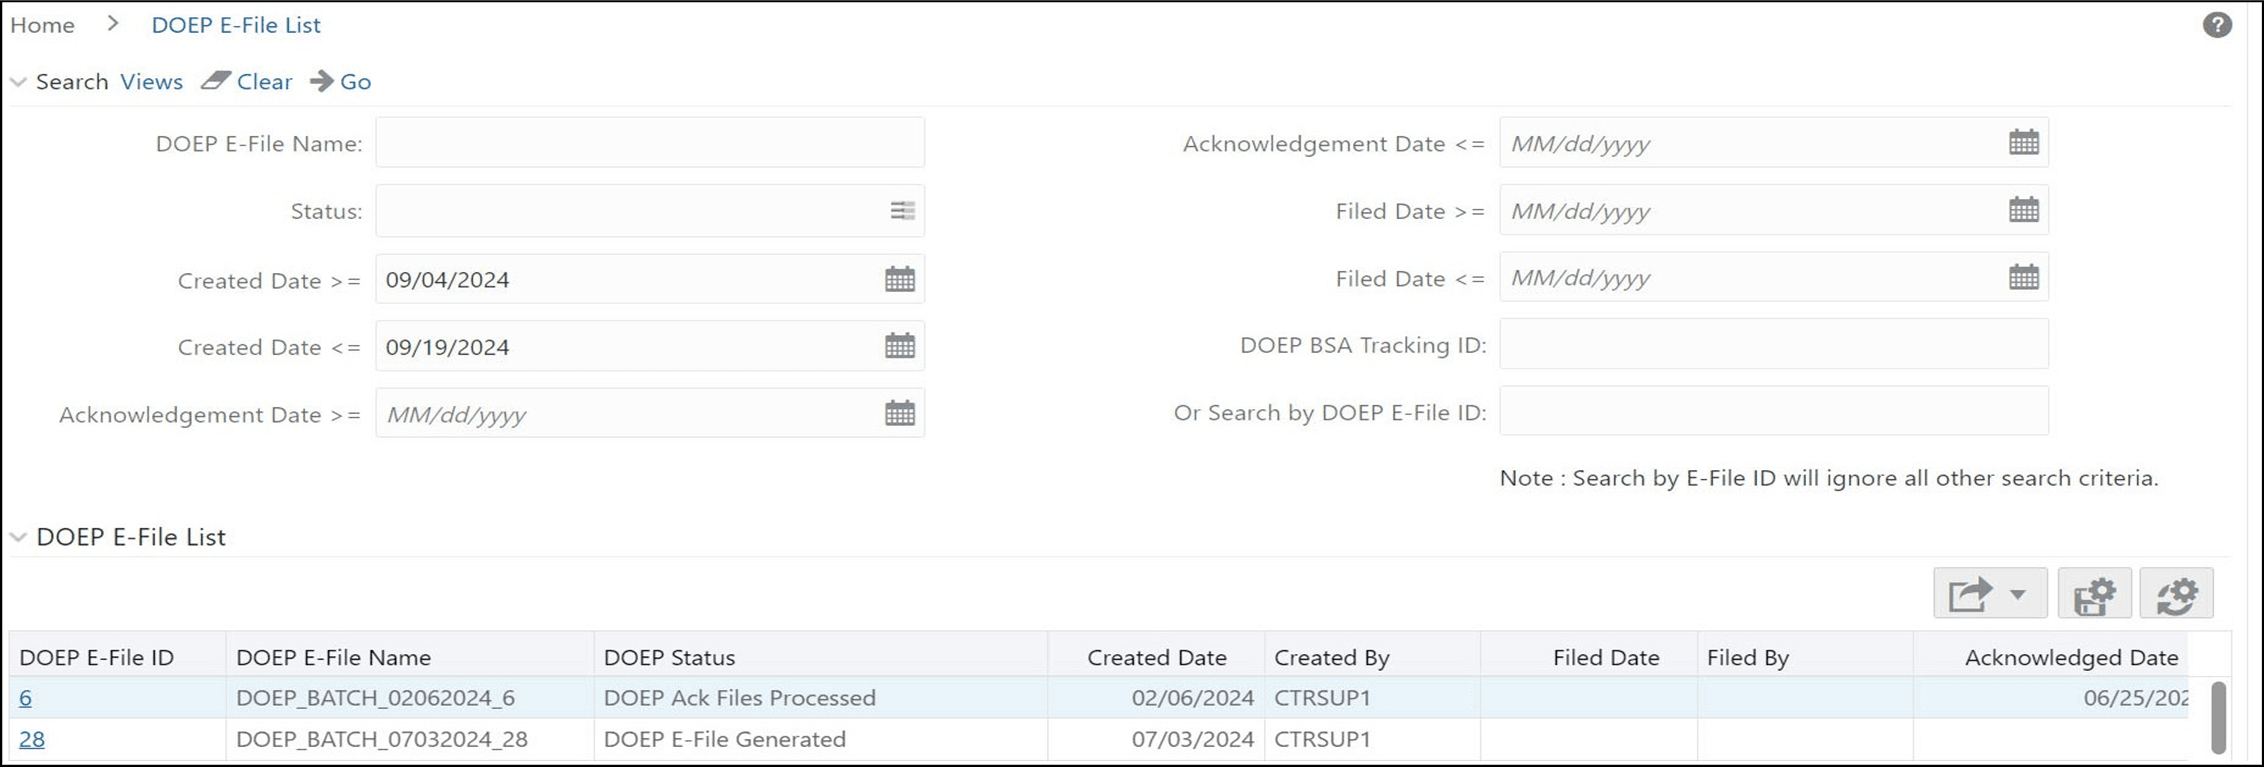Click the export icon above the list
The height and width of the screenshot is (767, 2264).
click(1970, 594)
